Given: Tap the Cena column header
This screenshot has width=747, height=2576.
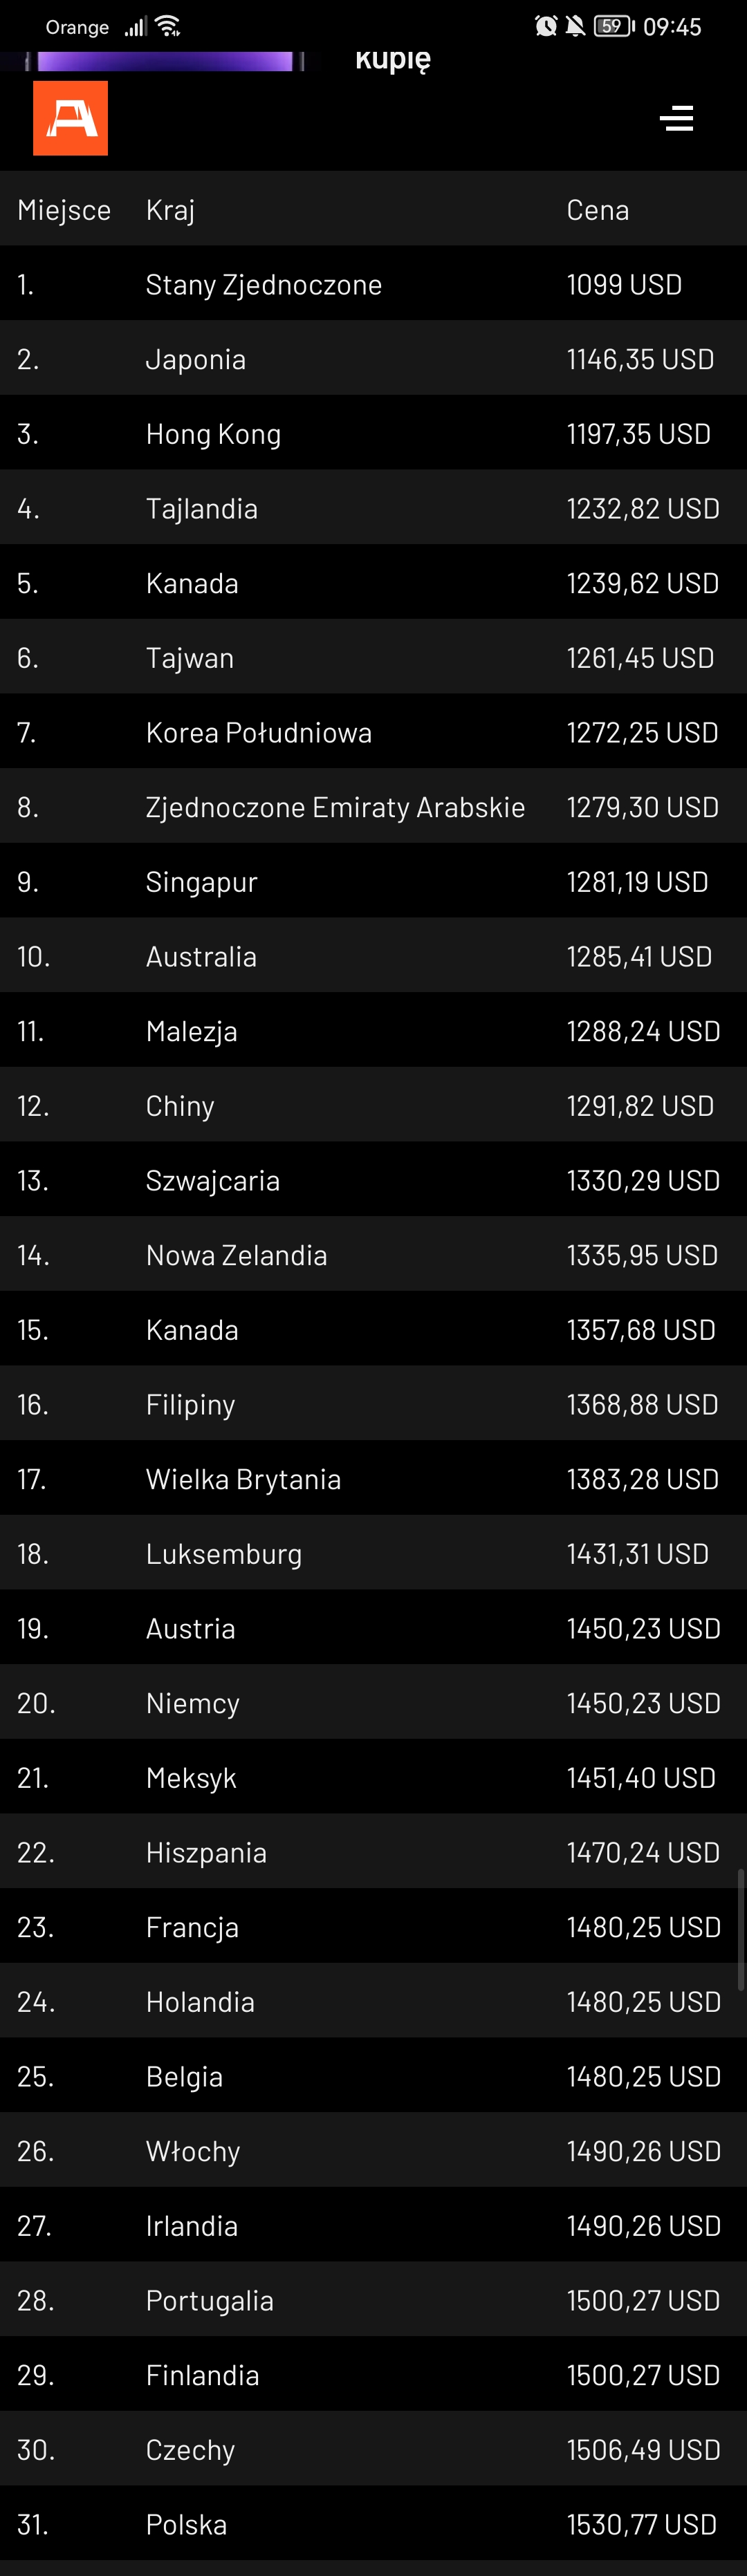Looking at the screenshot, I should (597, 210).
